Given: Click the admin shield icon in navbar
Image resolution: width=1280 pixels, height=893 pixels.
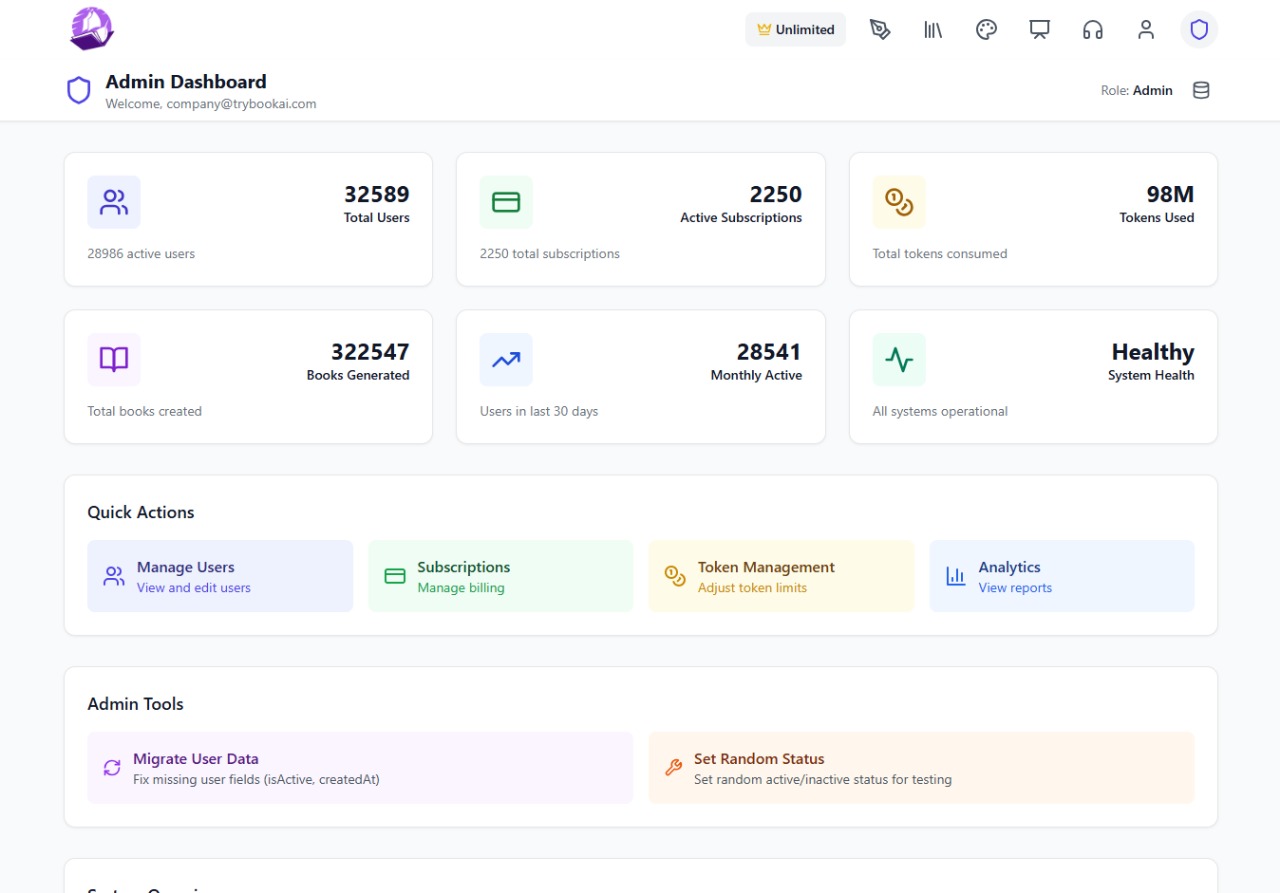Looking at the screenshot, I should [x=1199, y=30].
